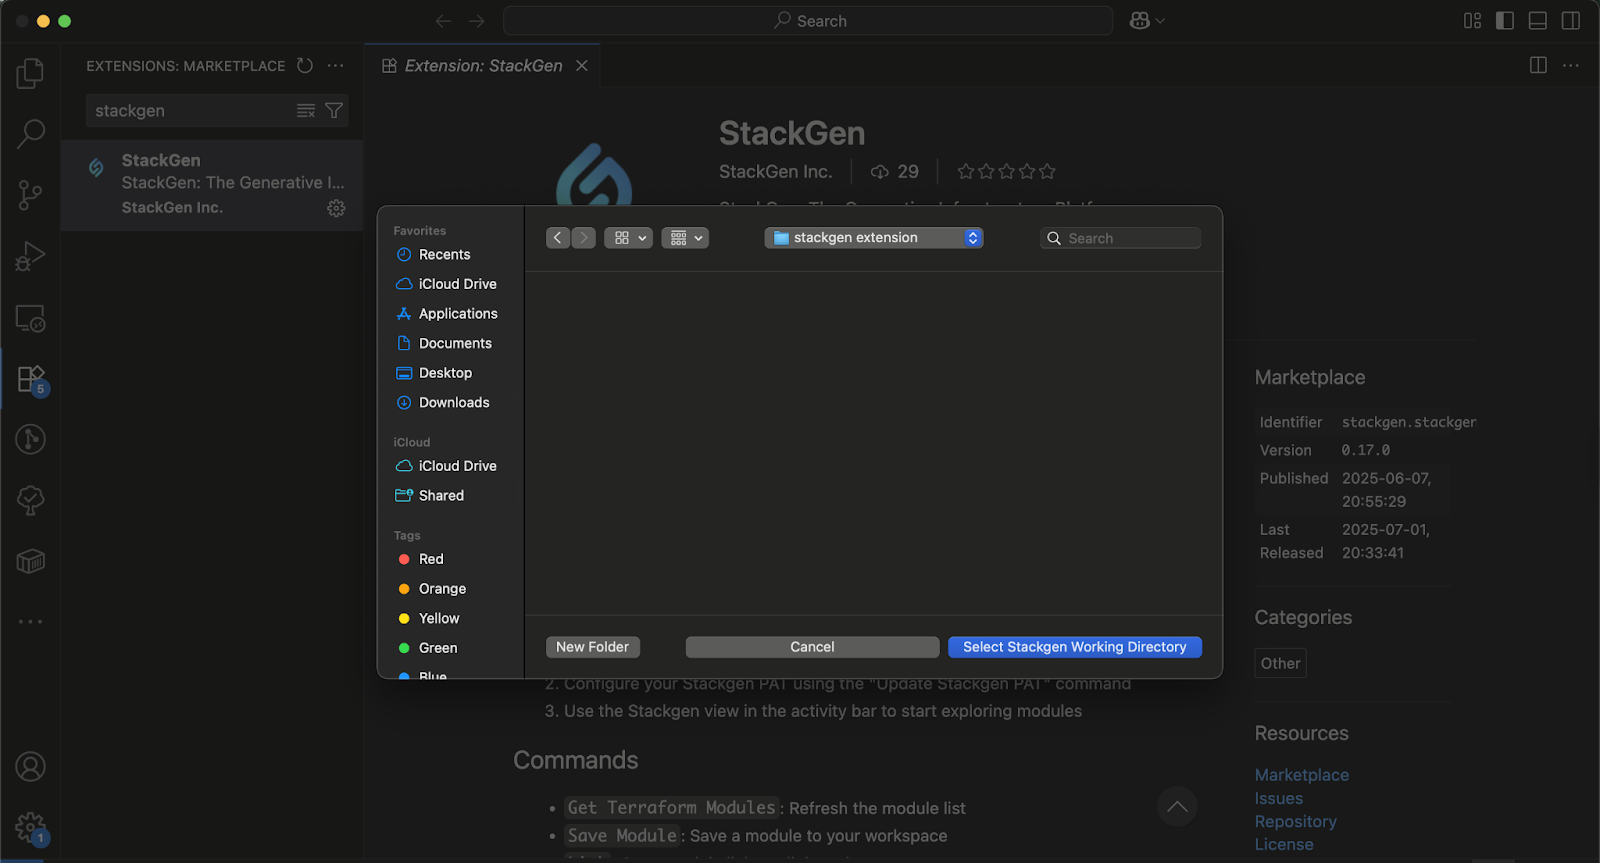Open the StackGen cube view in activity bar
The width and height of the screenshot is (1600, 863).
tap(30, 561)
